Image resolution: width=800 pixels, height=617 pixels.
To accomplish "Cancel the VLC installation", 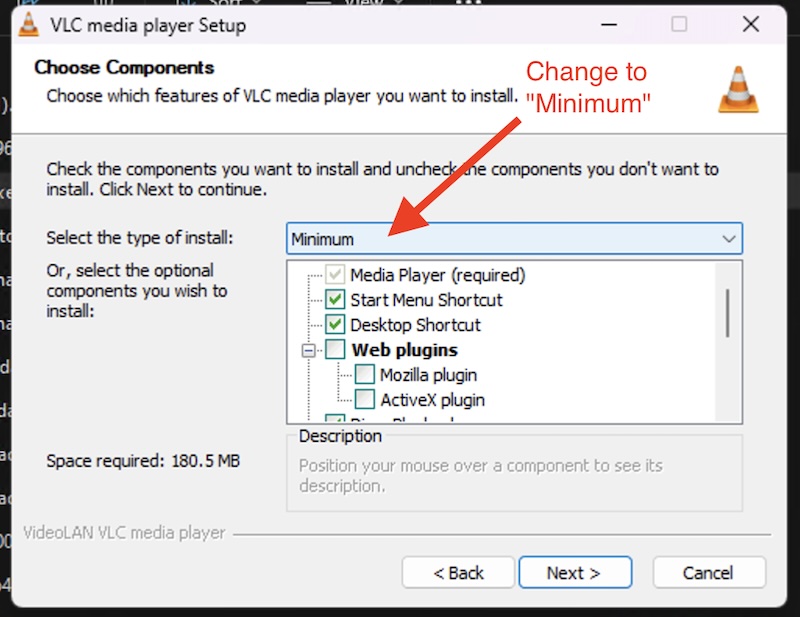I will click(708, 573).
